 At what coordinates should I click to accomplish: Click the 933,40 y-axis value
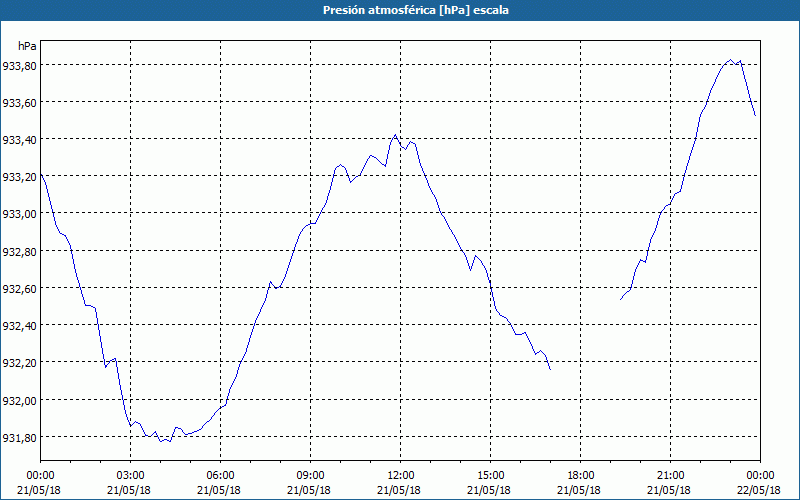[19, 140]
